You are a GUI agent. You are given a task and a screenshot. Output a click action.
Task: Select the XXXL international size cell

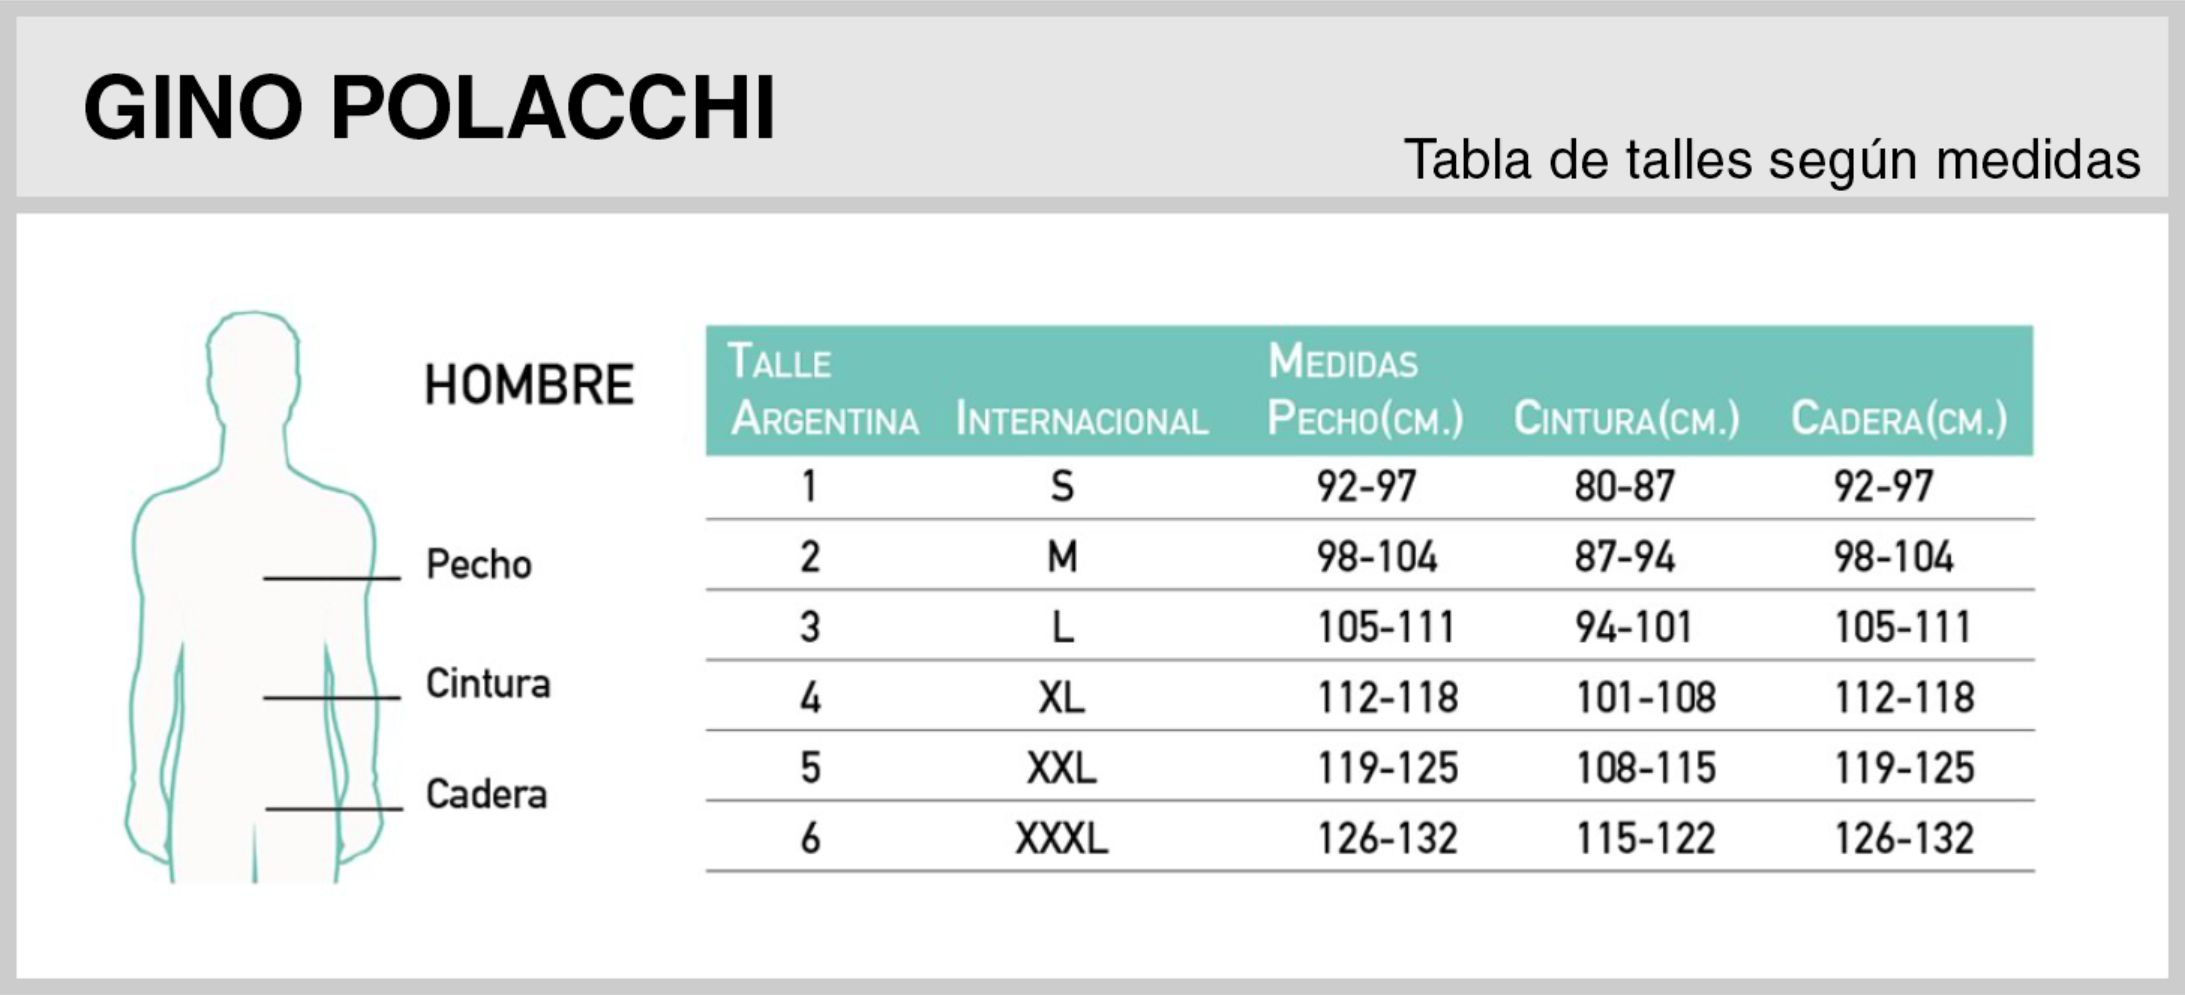[x=1061, y=839]
